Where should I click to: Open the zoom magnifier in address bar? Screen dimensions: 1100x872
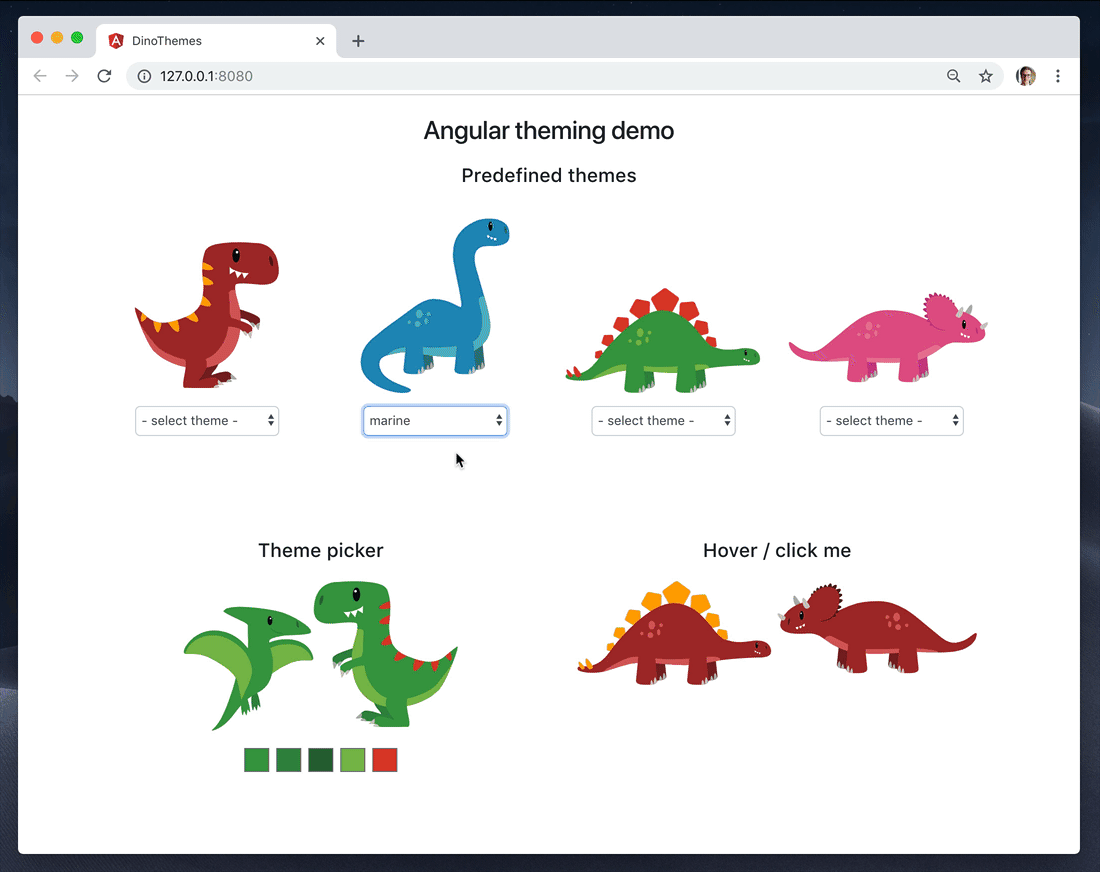click(953, 76)
